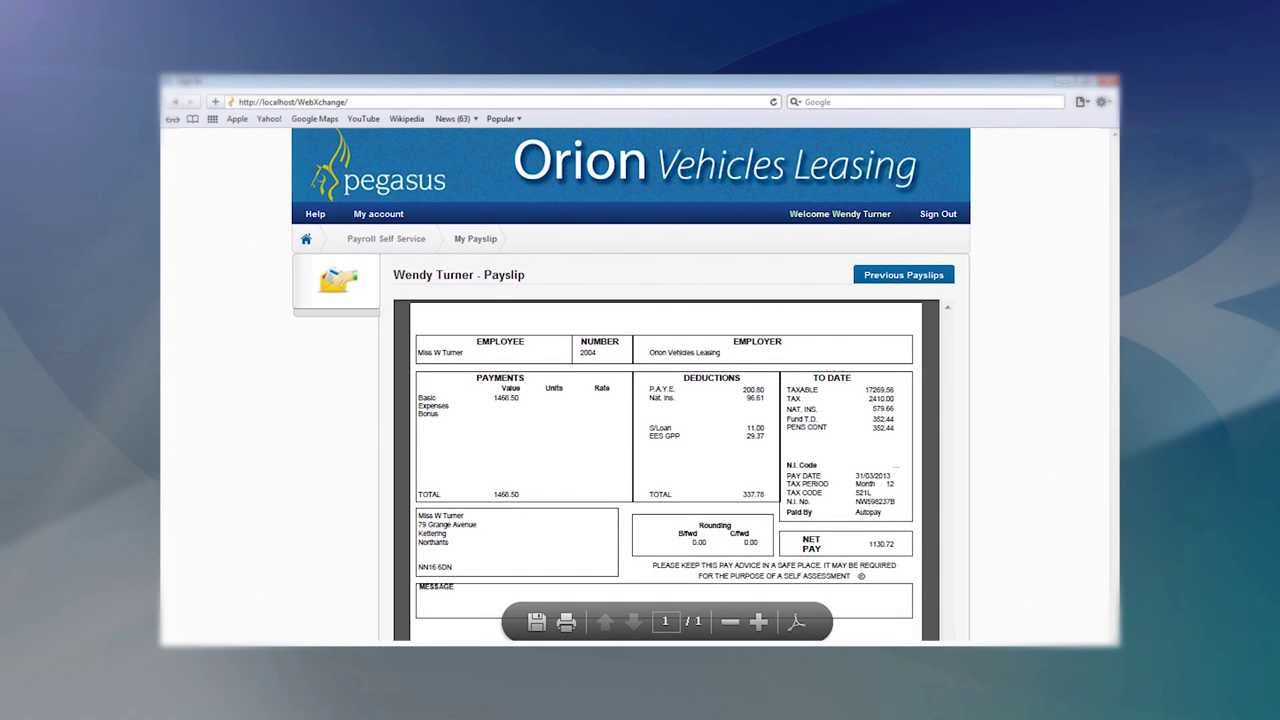The height and width of the screenshot is (720, 1280).
Task: Open the browser page menu icon
Action: [x=1082, y=102]
